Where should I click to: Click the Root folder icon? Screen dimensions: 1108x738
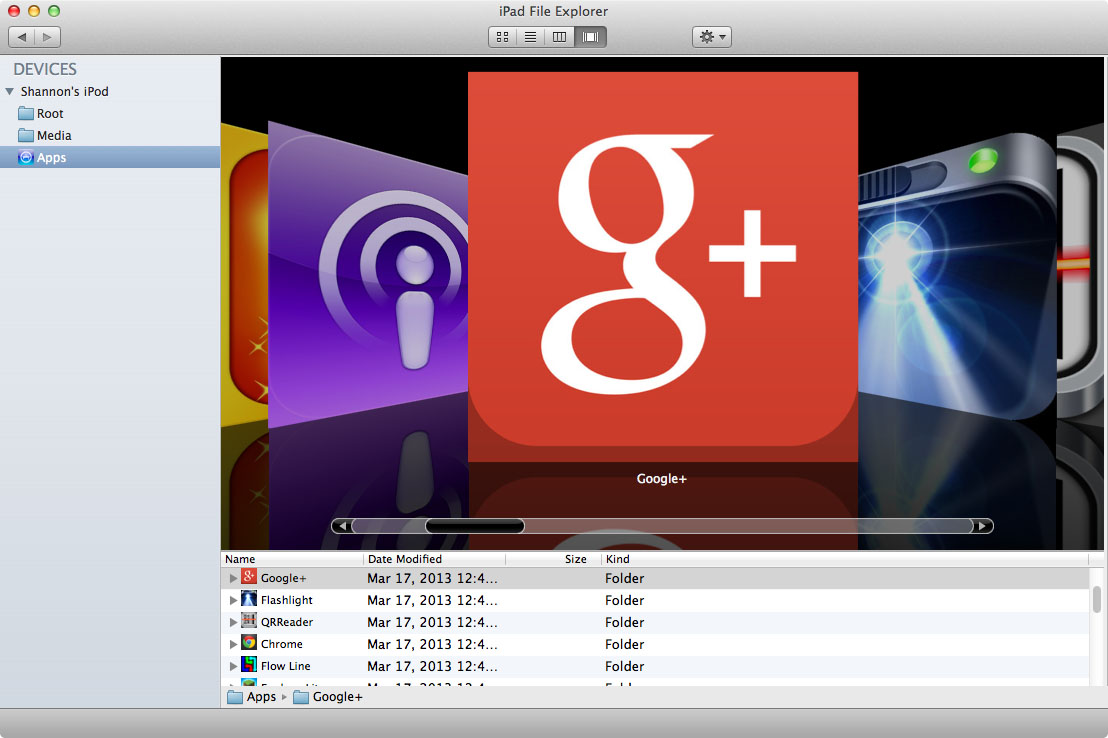26,113
